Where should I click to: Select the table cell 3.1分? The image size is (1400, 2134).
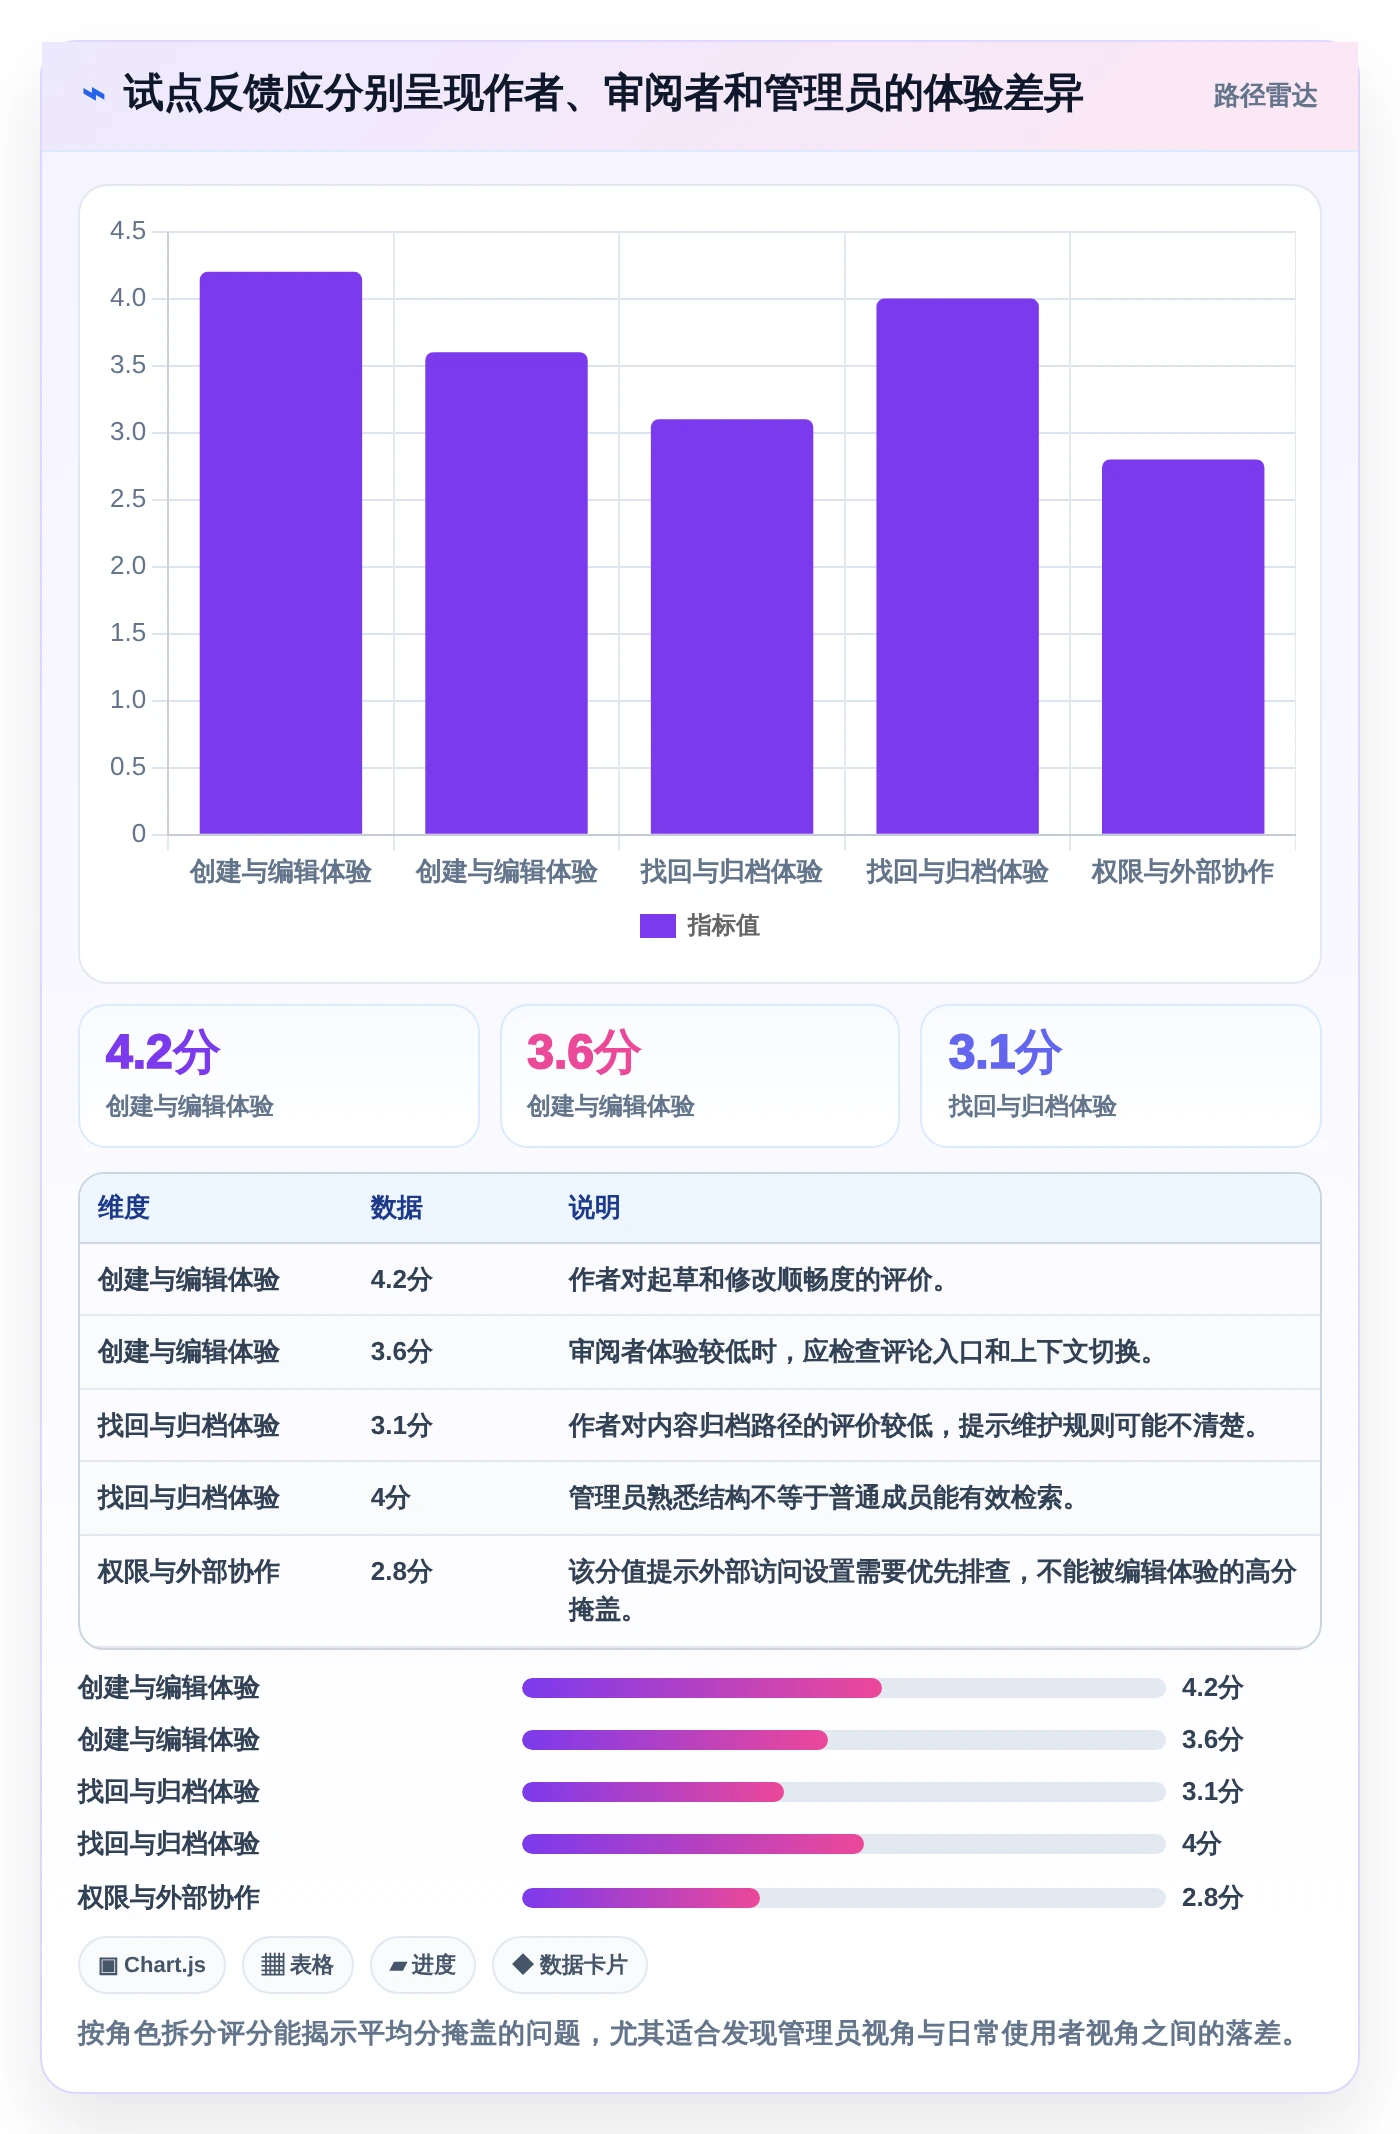401,1426
